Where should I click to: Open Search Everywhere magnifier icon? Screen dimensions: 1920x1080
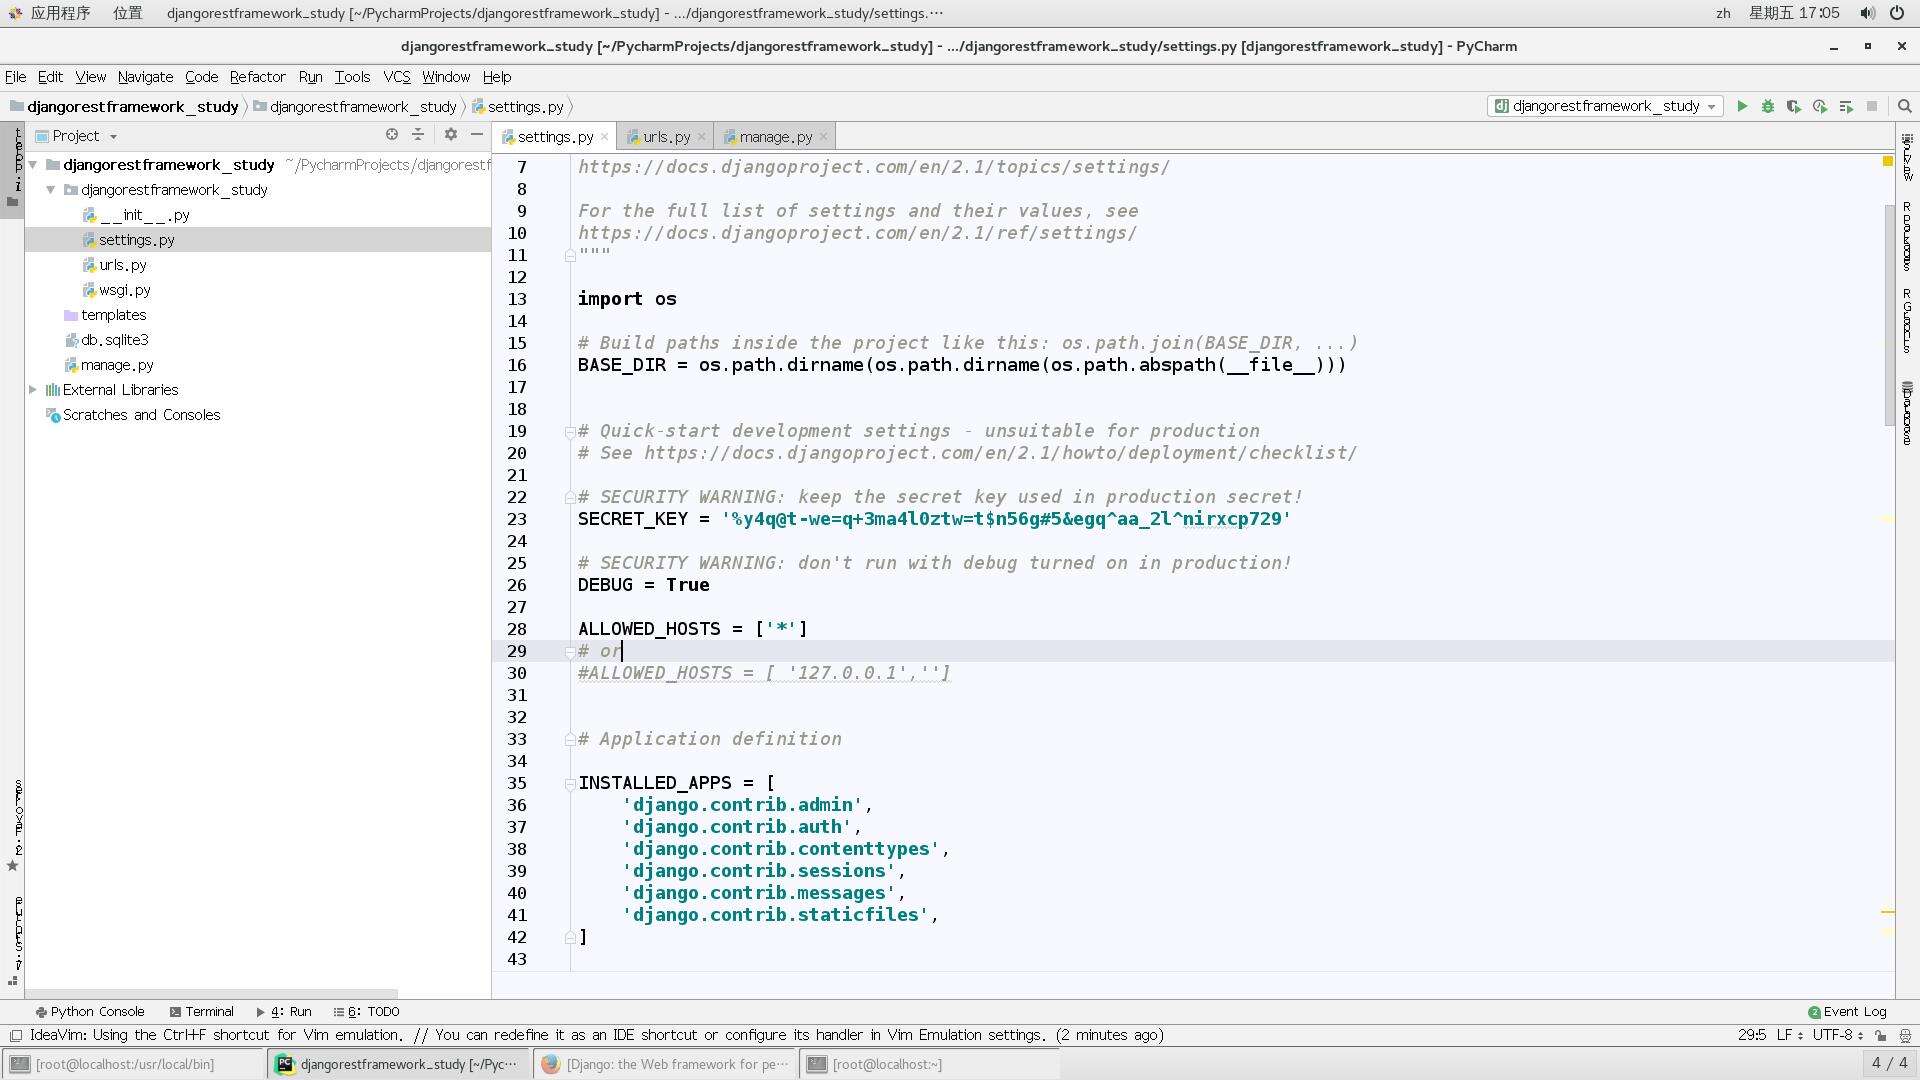click(1905, 106)
